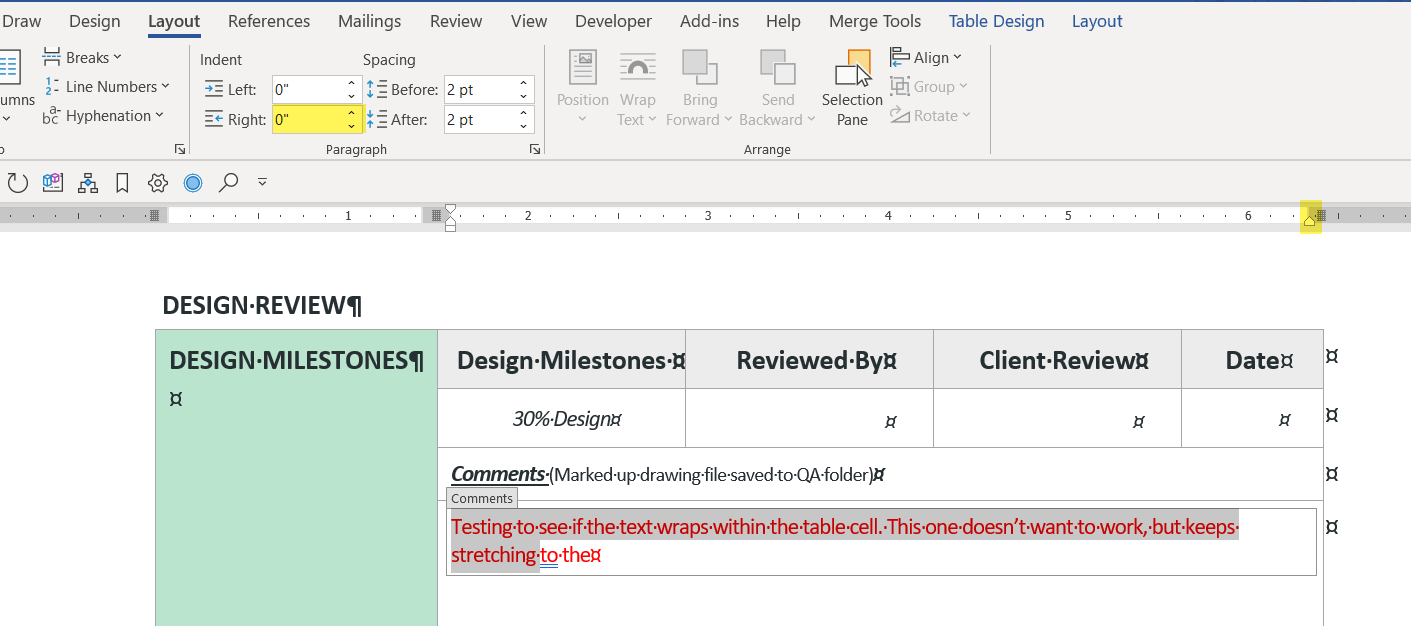Click the 30%·Design cell
1411x626 pixels.
pos(561,419)
